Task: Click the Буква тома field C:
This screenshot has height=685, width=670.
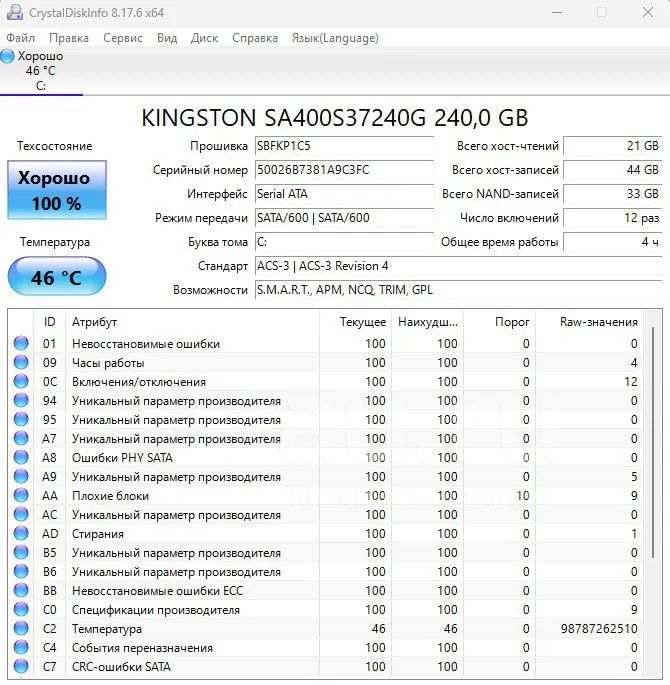Action: tap(344, 242)
